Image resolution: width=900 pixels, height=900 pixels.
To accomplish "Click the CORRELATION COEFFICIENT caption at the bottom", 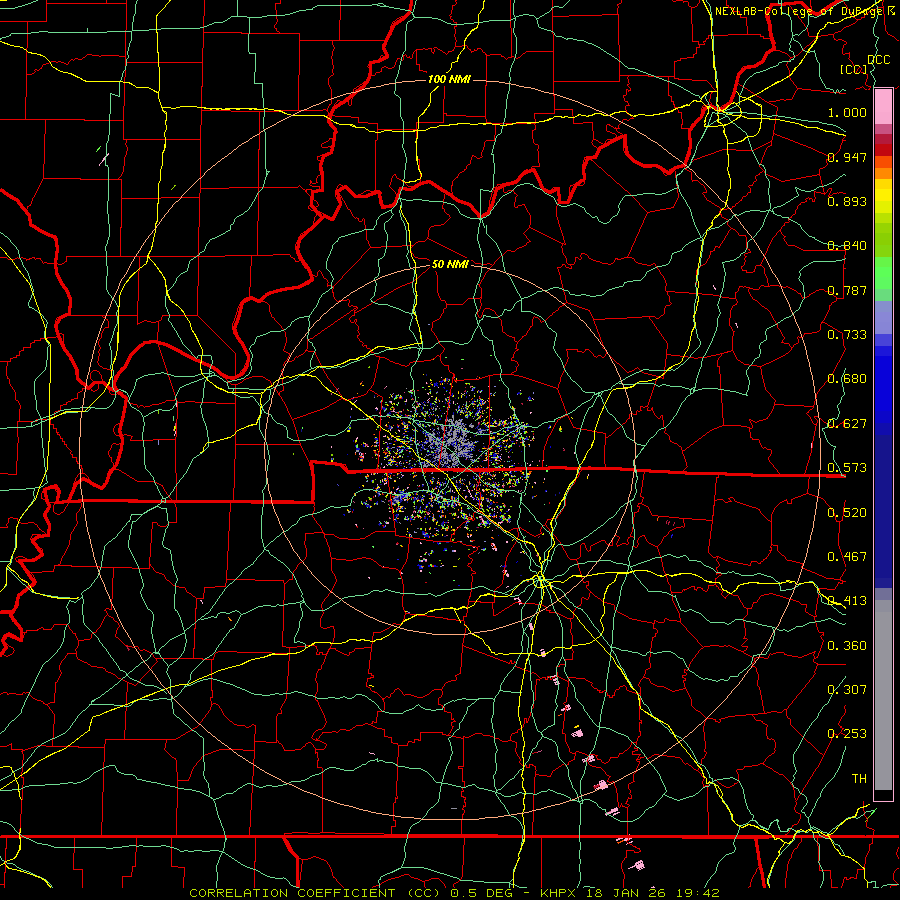I will (454, 893).
